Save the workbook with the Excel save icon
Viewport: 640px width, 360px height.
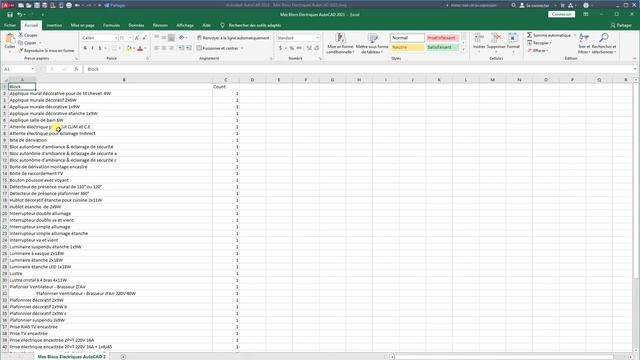click(10, 14)
